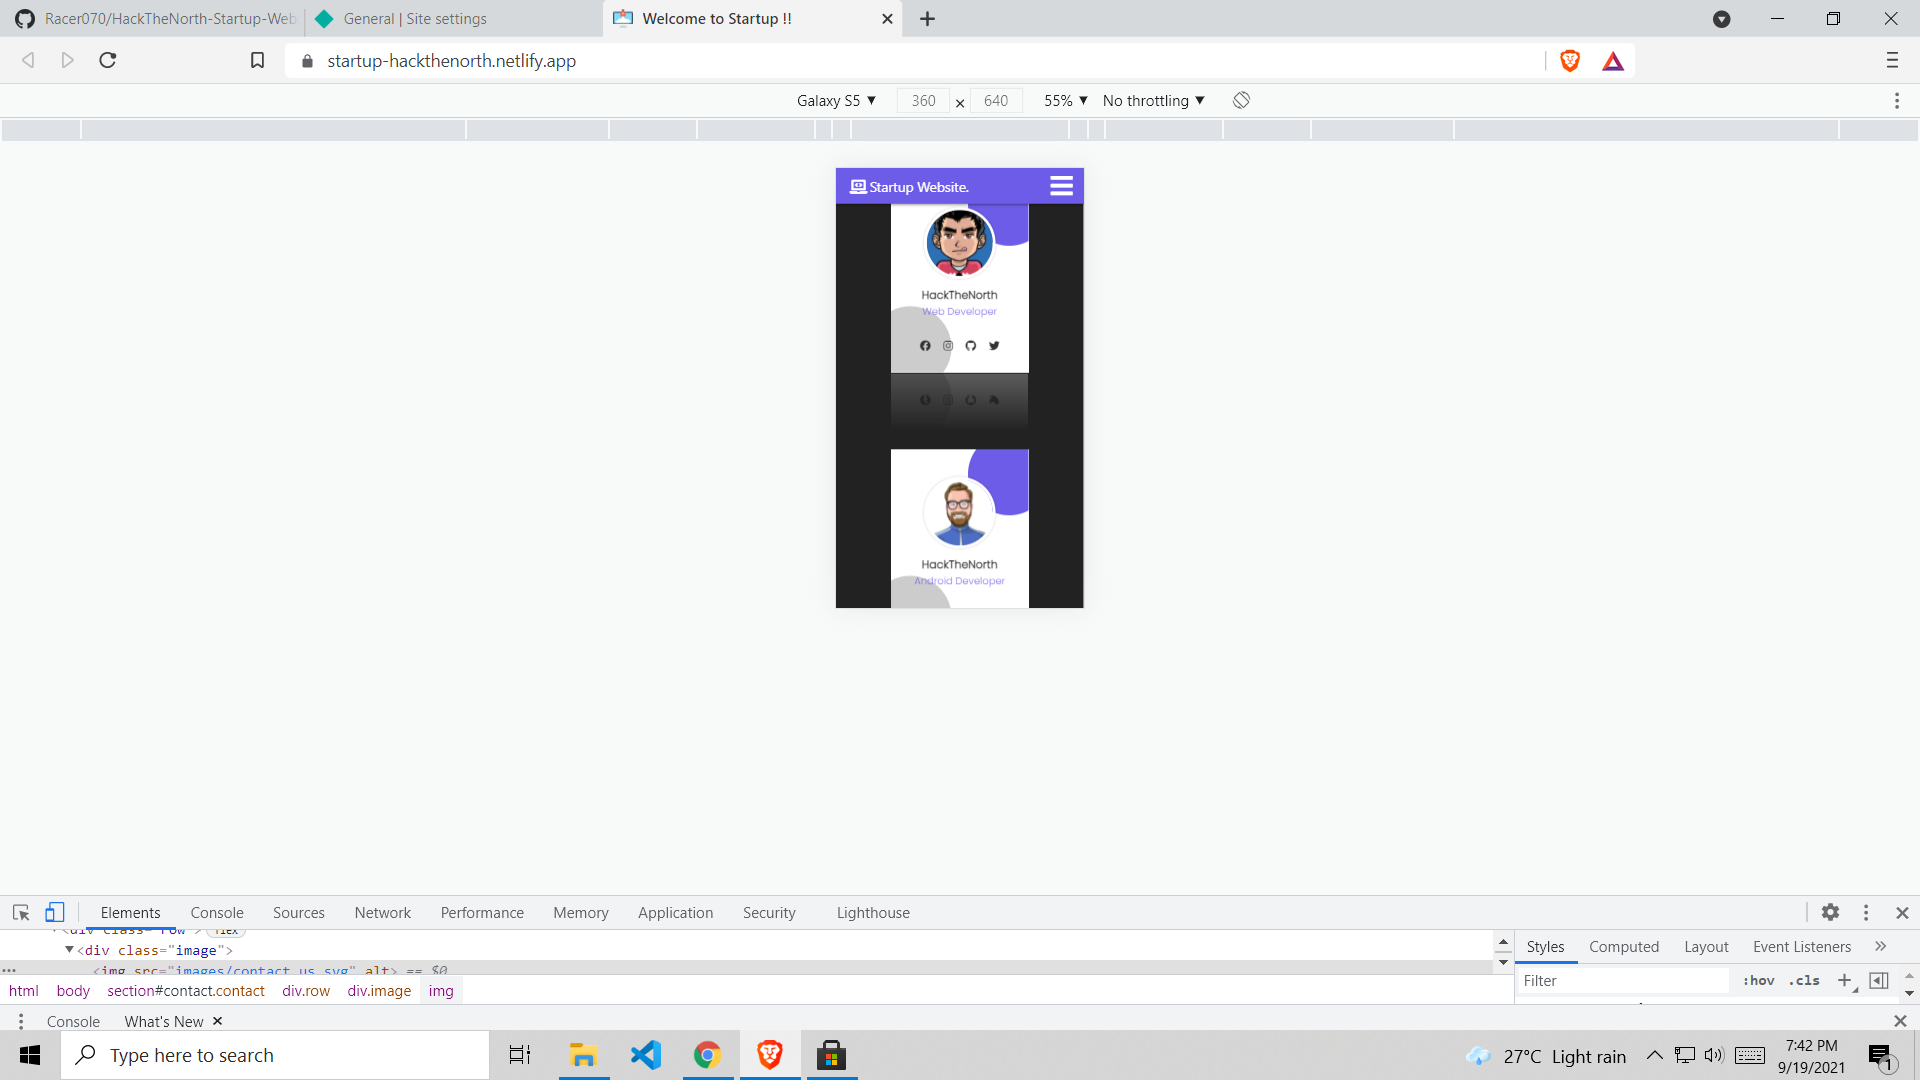Open hamburger menu on Startup Website
The width and height of the screenshot is (1920, 1080).
(x=1061, y=186)
